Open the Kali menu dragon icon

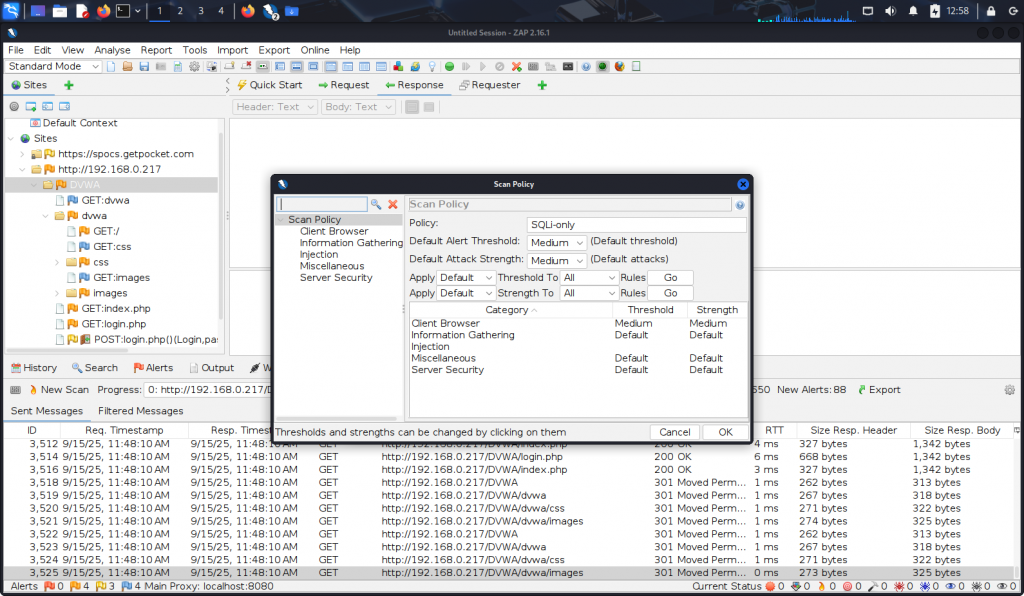click(x=11, y=11)
